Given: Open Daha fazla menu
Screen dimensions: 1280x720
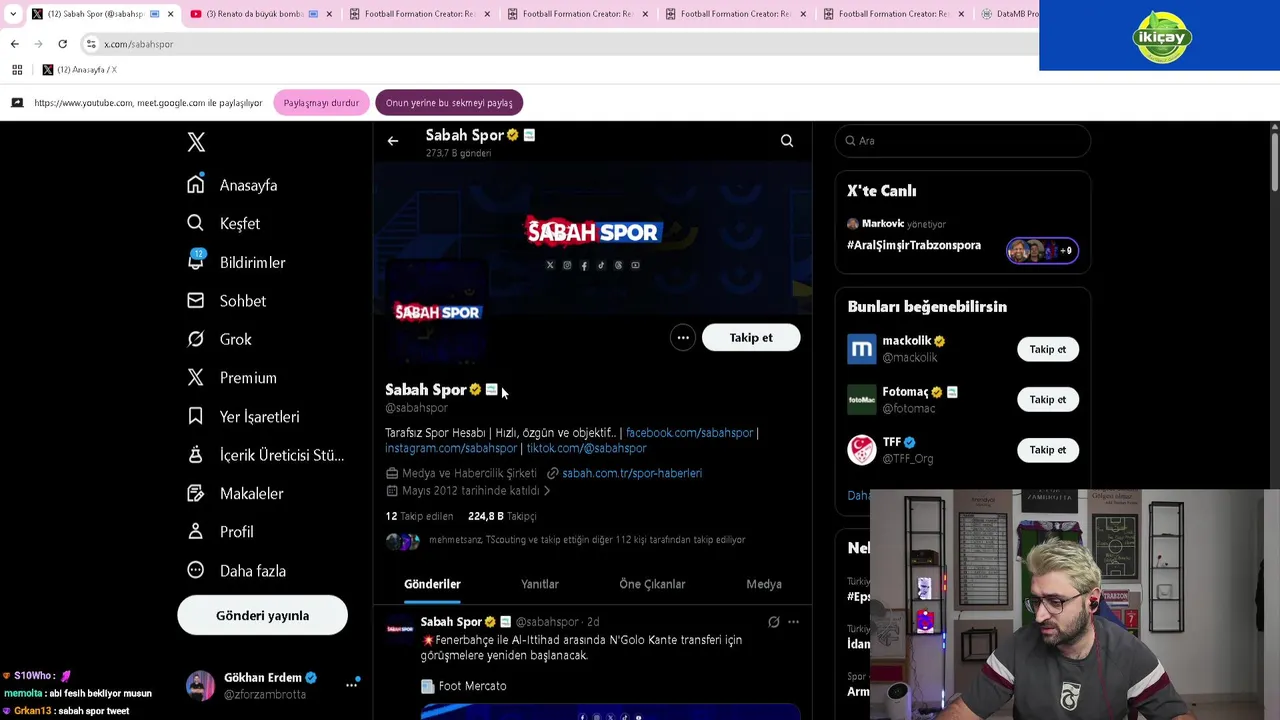Looking at the screenshot, I should [x=237, y=571].
